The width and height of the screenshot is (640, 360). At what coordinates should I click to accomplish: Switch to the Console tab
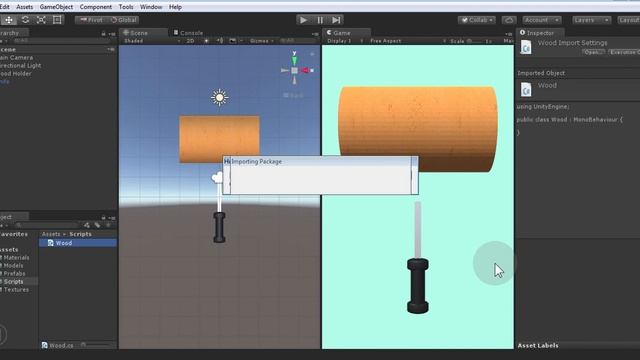tap(188, 33)
